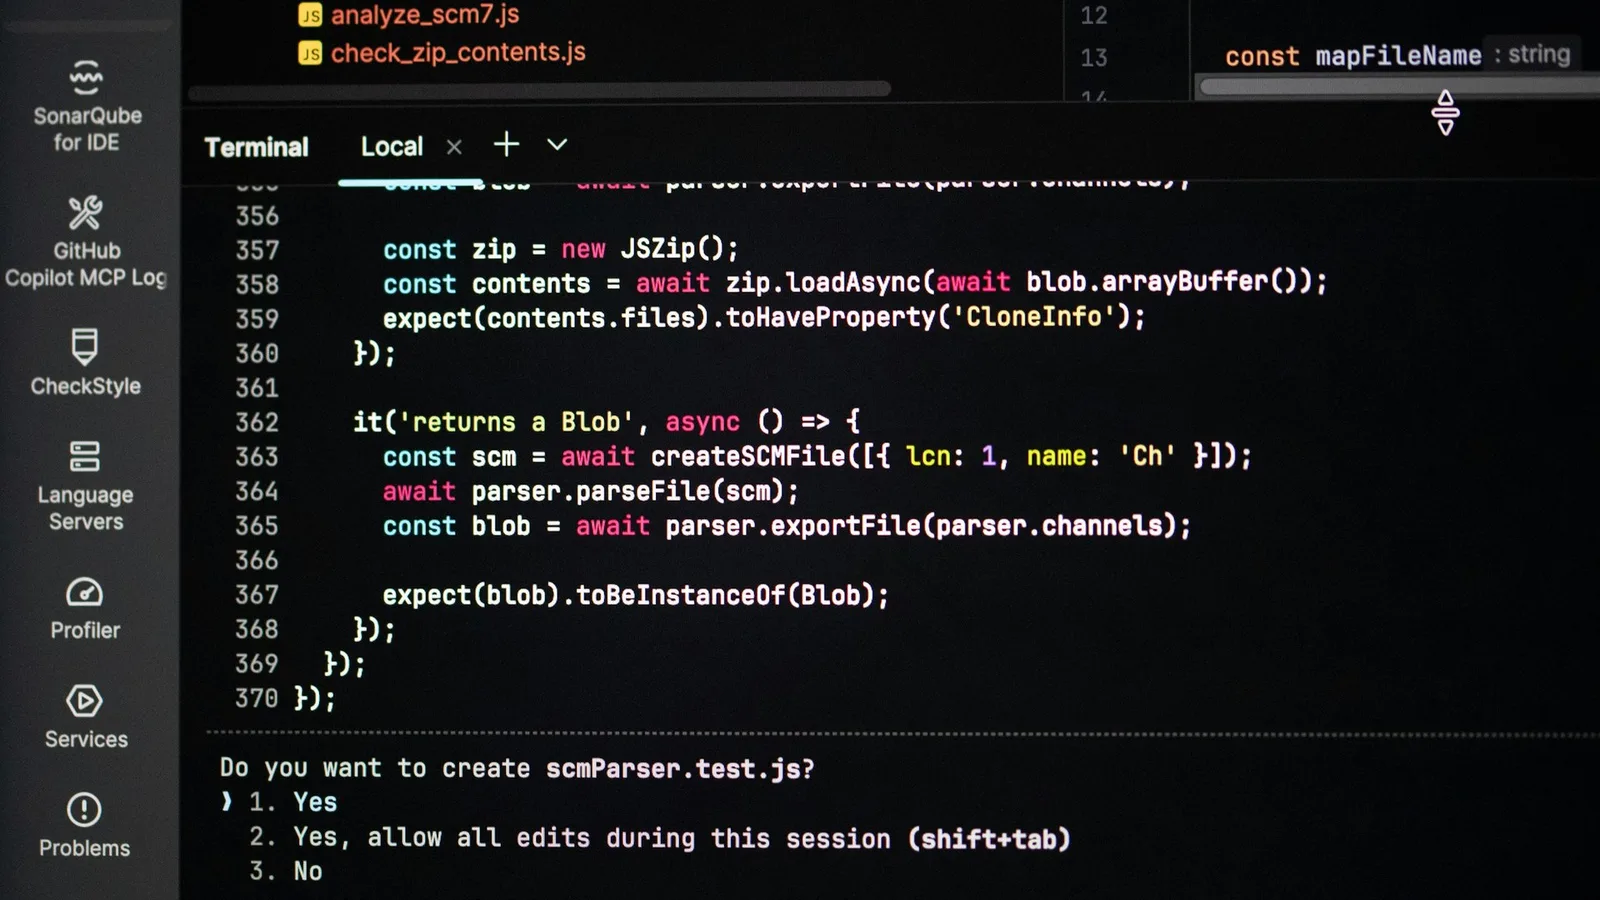Open the Language Servers panel
Screen dimensions: 1600x900
pos(86,485)
